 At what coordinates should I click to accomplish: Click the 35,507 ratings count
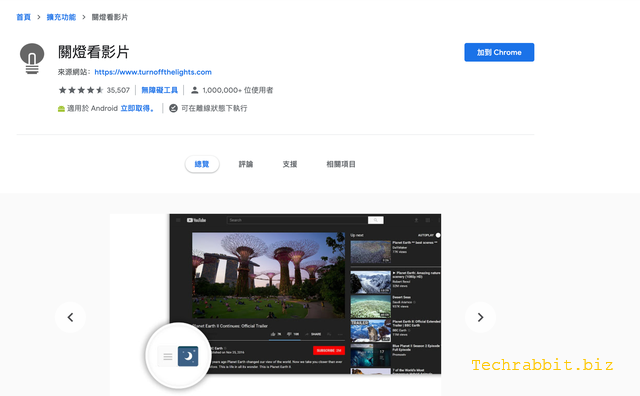118,90
